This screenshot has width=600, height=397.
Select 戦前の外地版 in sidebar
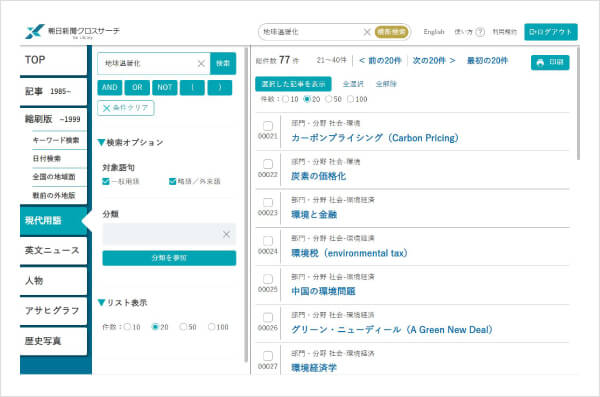tap(54, 196)
